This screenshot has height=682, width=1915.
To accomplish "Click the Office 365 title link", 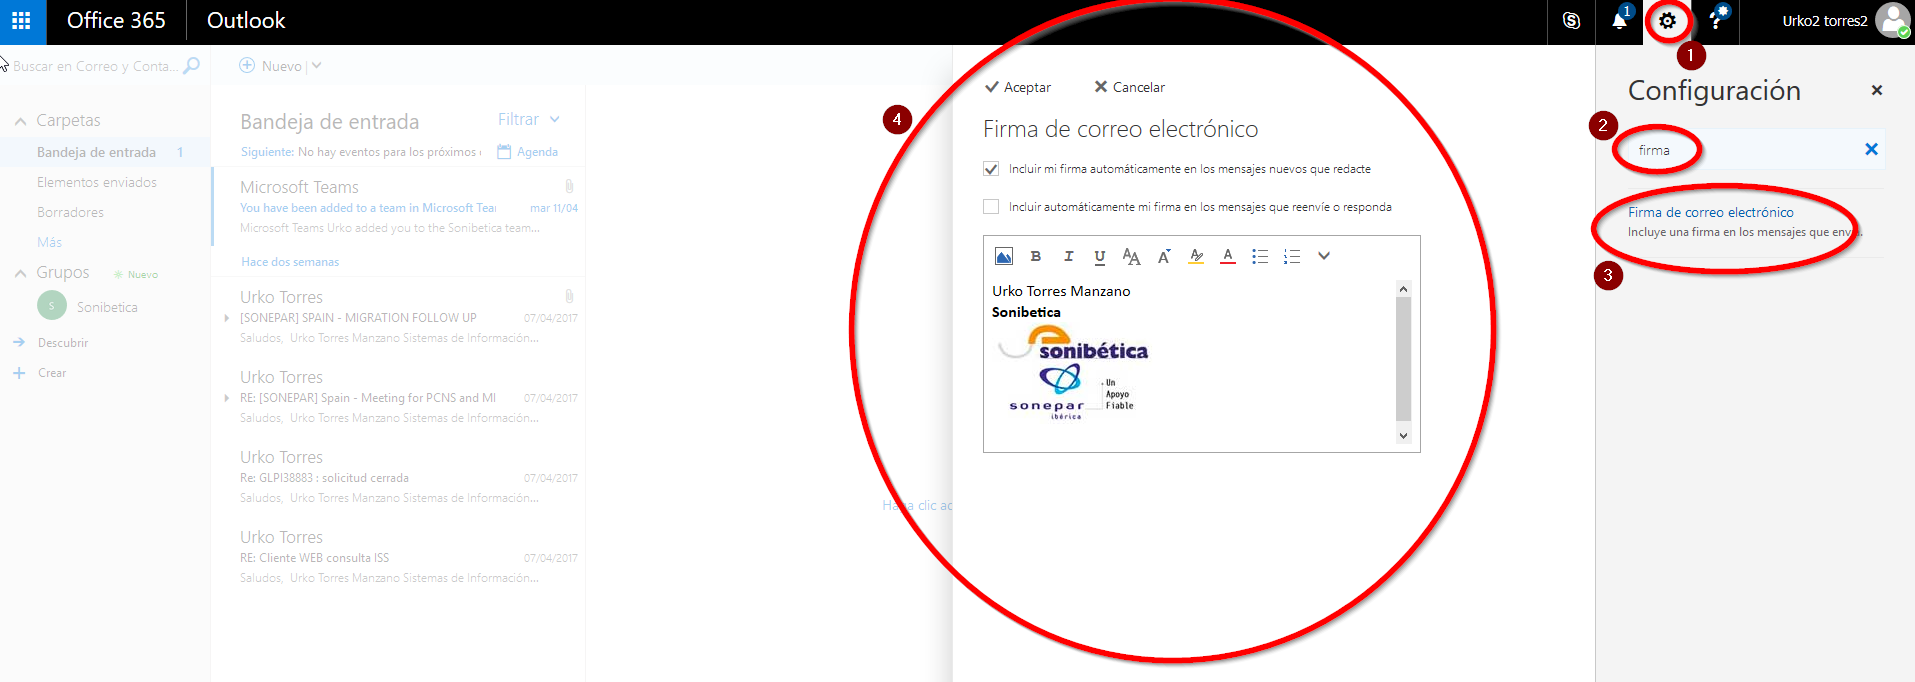I will 116,21.
